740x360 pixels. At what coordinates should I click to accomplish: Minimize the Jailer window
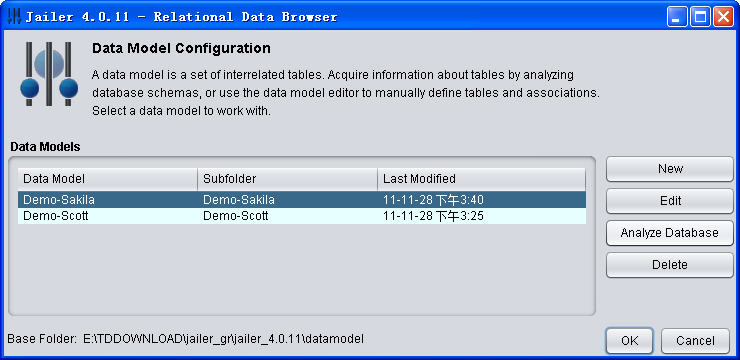677,17
